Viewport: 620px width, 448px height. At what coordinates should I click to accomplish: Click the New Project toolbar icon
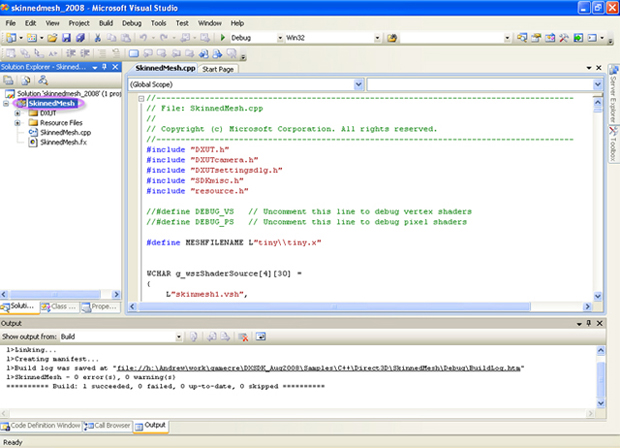pos(11,38)
